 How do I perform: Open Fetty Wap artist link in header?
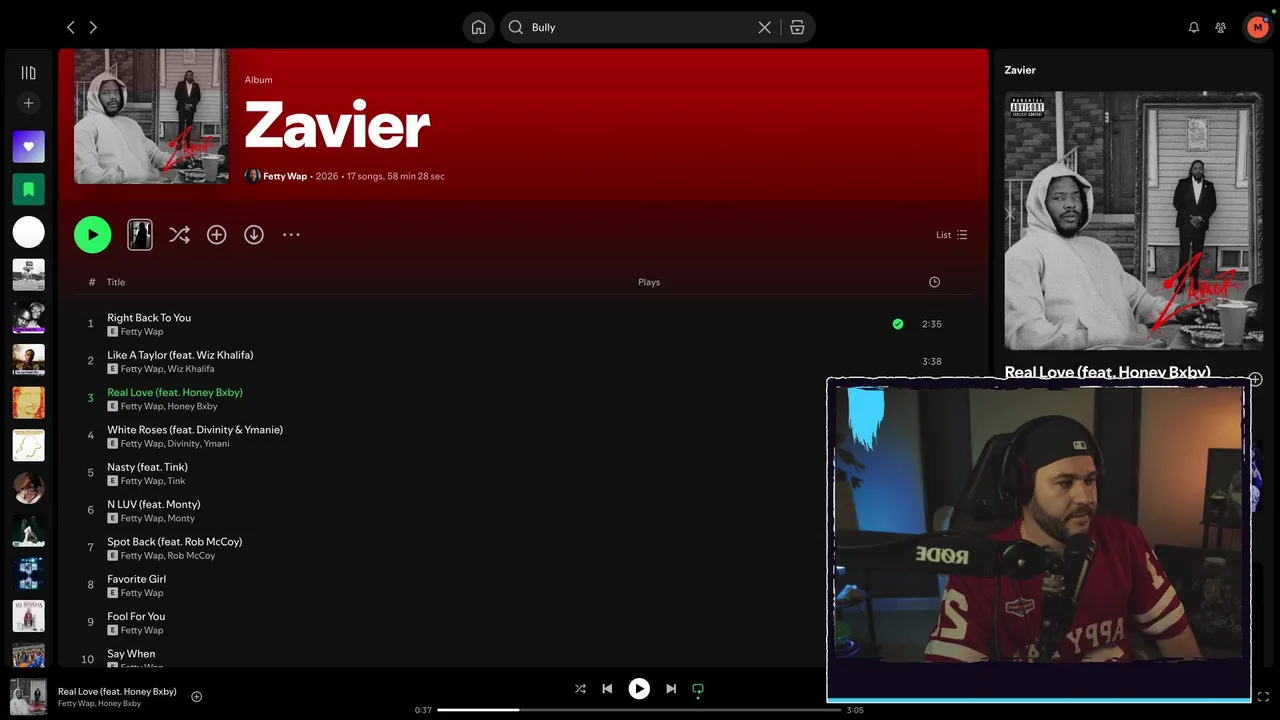(285, 176)
